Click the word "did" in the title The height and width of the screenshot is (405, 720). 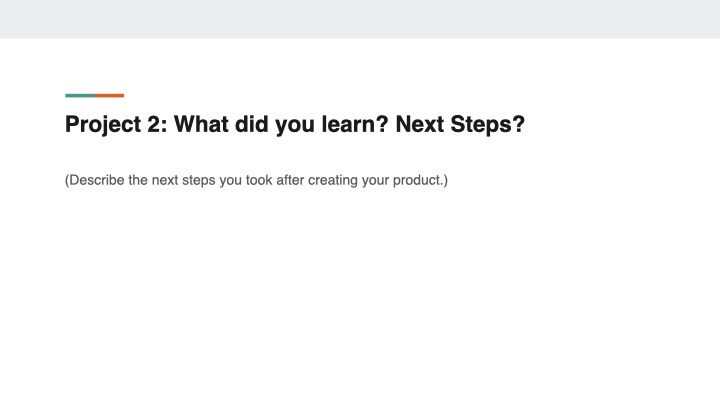251,126
